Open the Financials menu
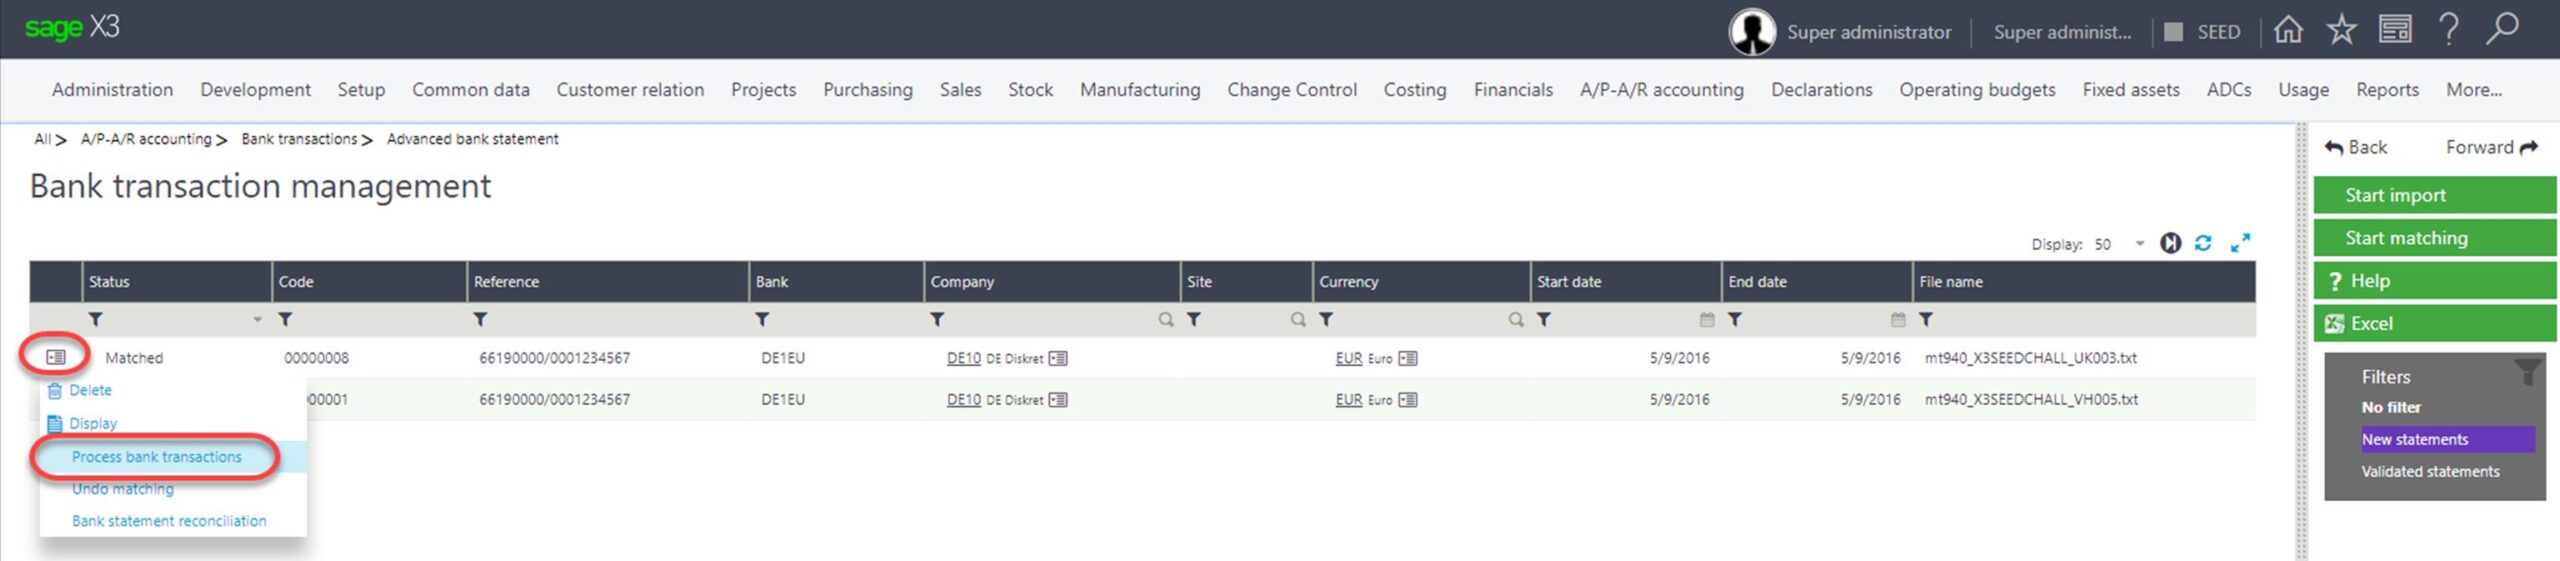 pos(1513,90)
